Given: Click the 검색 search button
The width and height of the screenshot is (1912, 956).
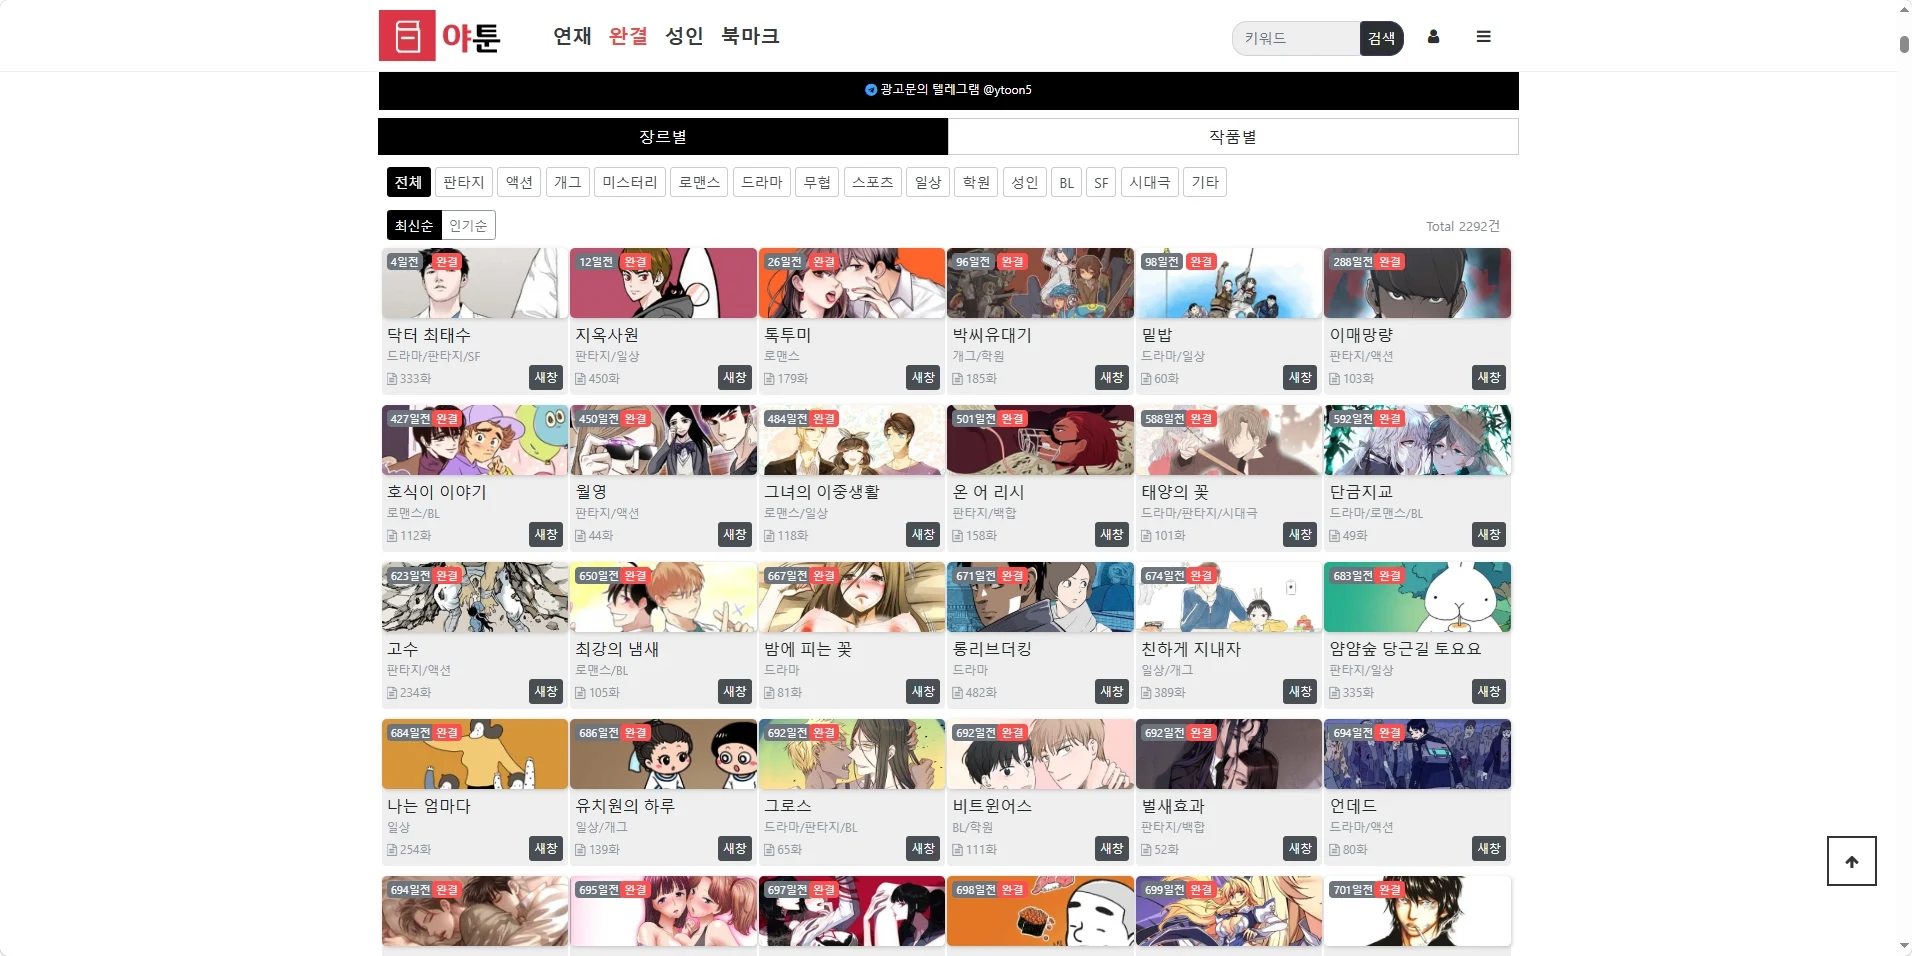Looking at the screenshot, I should point(1381,38).
